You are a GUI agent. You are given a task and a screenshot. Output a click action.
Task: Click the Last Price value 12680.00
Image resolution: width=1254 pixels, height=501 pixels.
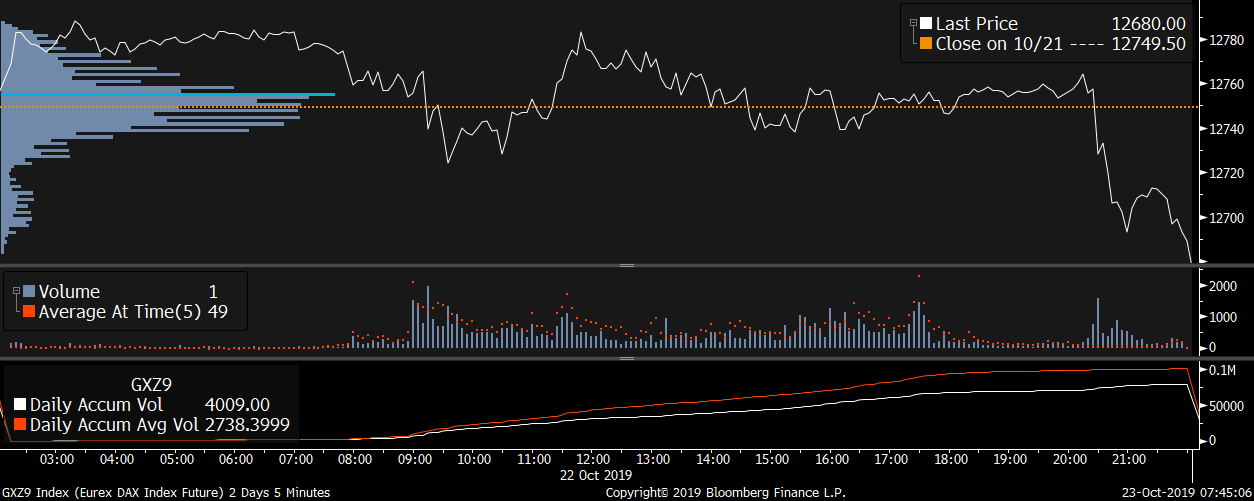pos(1149,24)
